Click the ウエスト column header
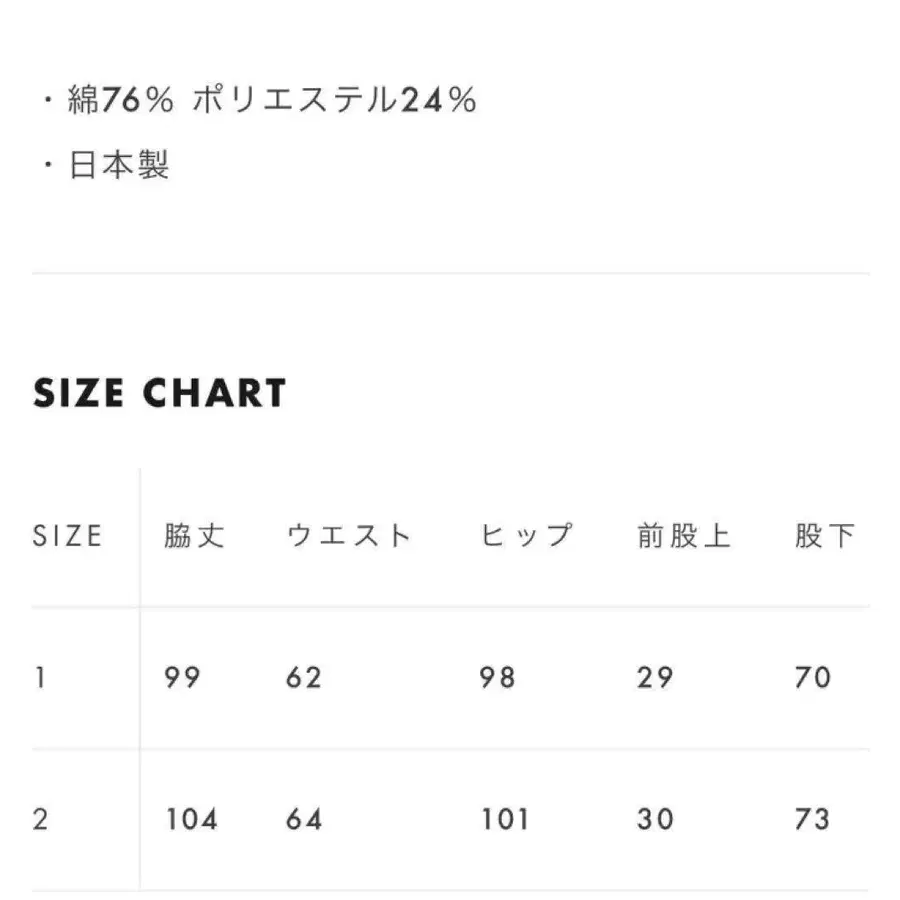 pos(348,536)
